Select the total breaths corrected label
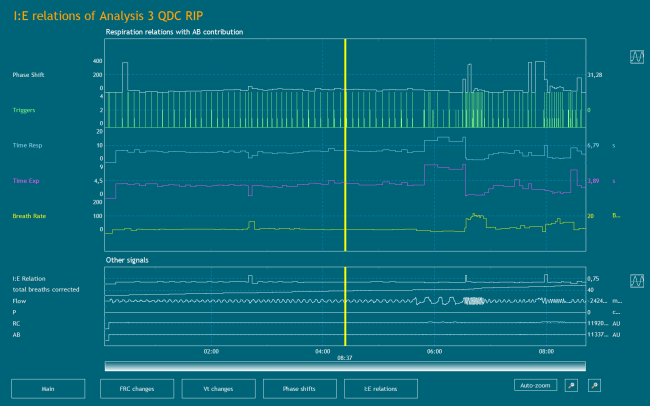Viewport: 650px width, 406px height. tap(42, 289)
